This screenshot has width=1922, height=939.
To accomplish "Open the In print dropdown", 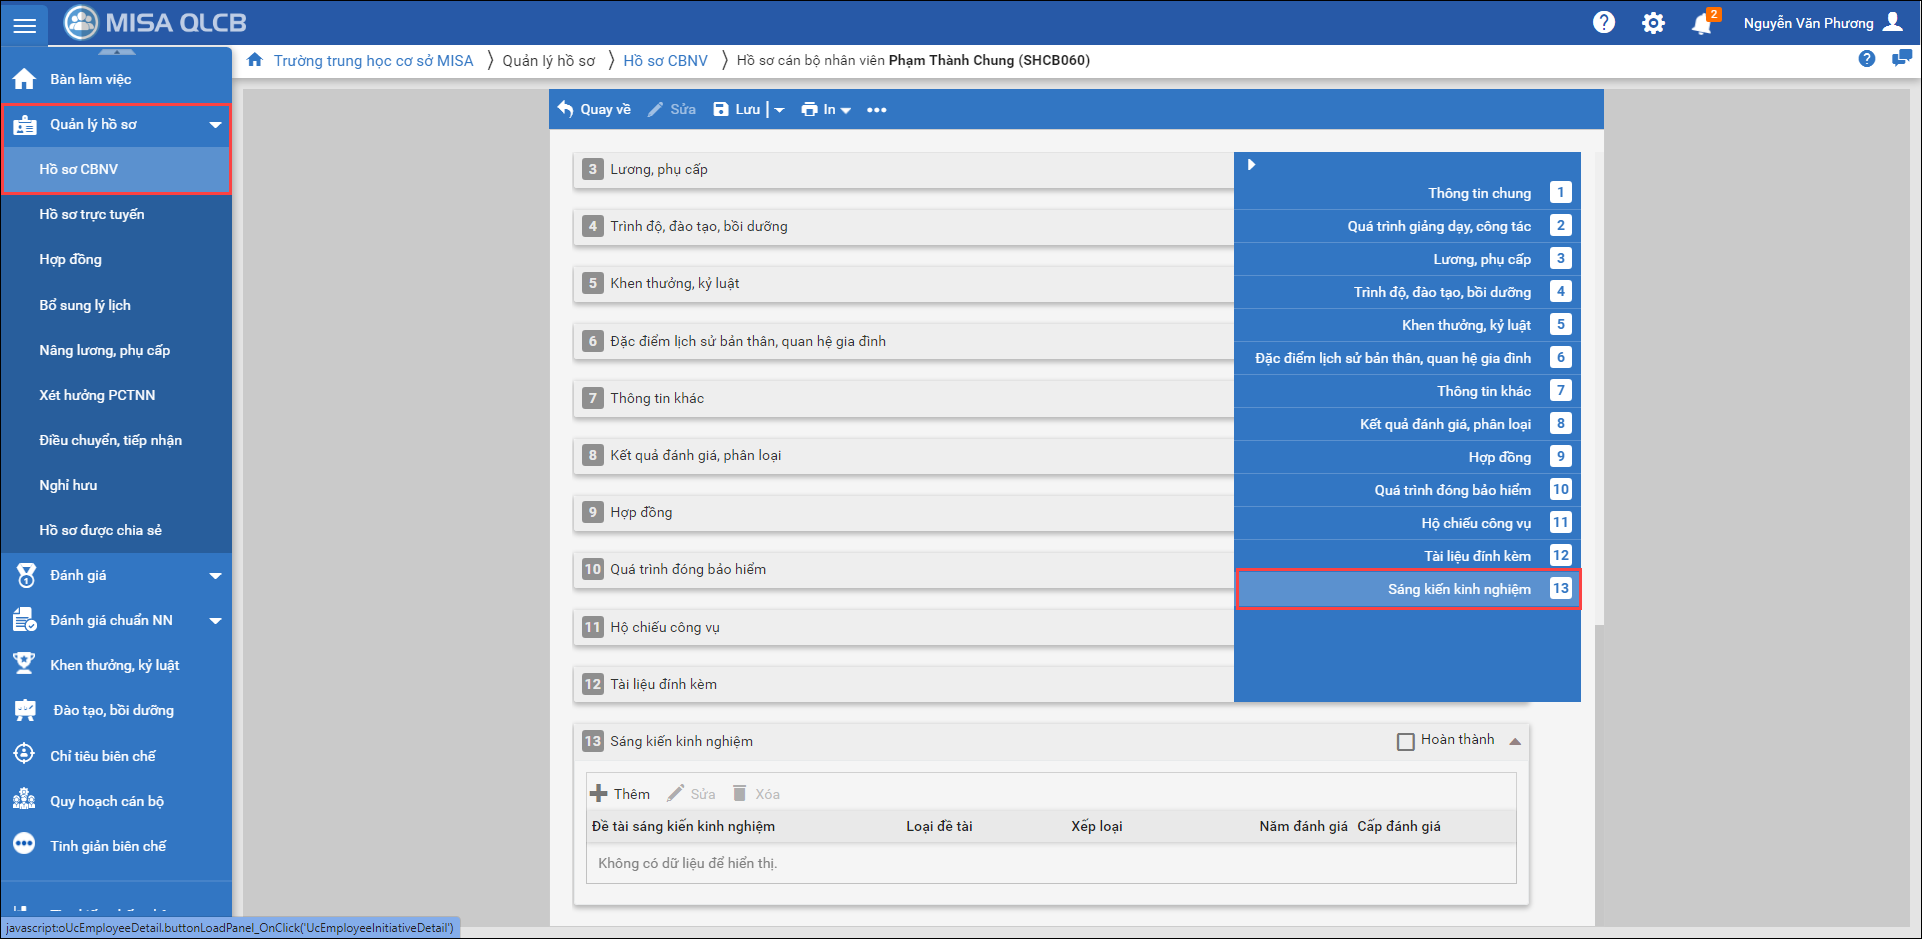I will point(825,110).
